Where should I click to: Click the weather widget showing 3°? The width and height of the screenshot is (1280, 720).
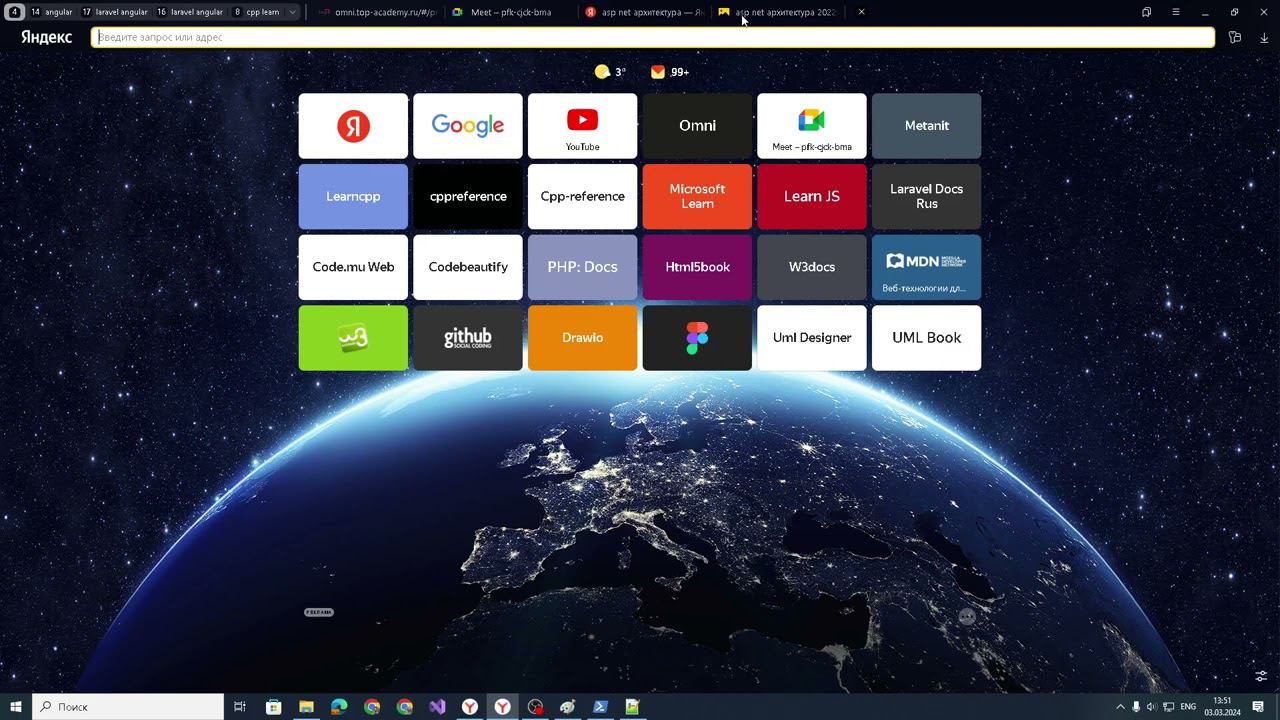point(610,72)
